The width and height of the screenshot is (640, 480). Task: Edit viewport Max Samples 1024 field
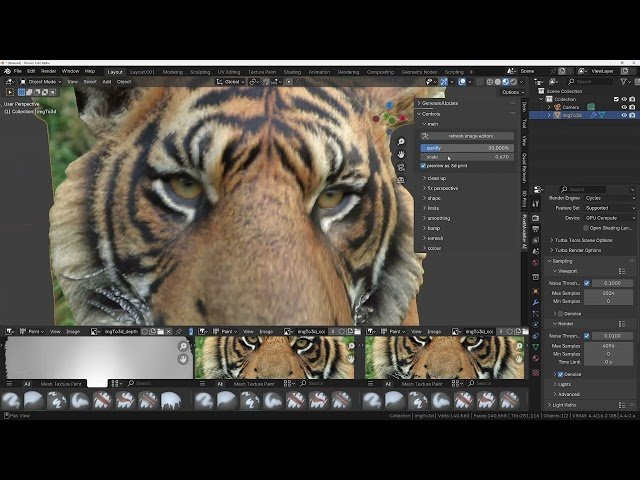(x=608, y=293)
